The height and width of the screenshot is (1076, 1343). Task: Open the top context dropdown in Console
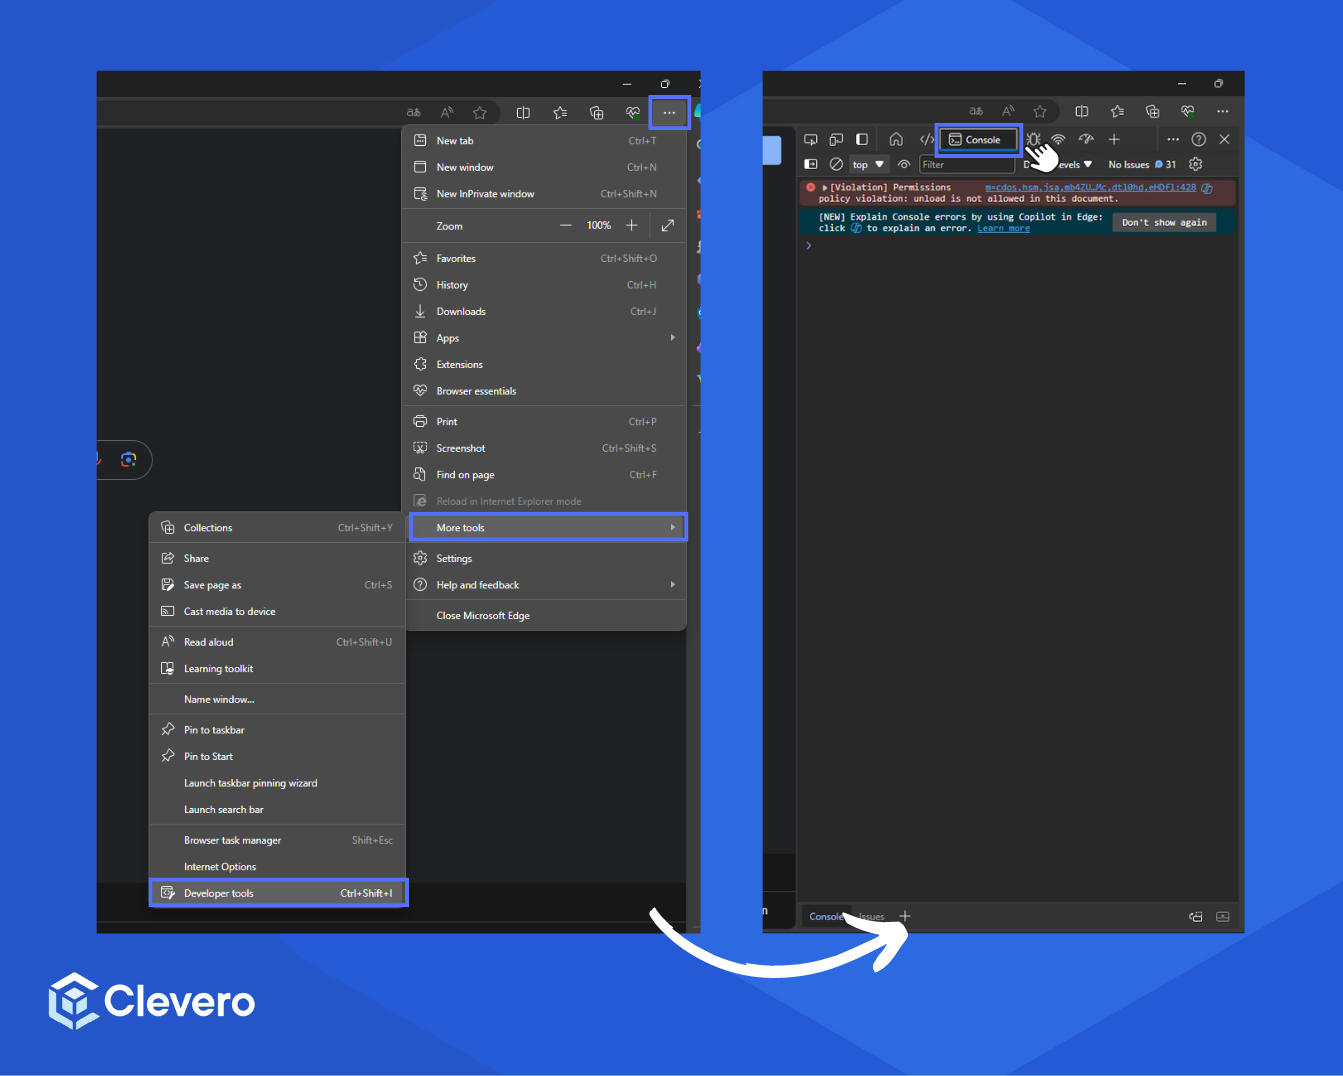coord(868,164)
